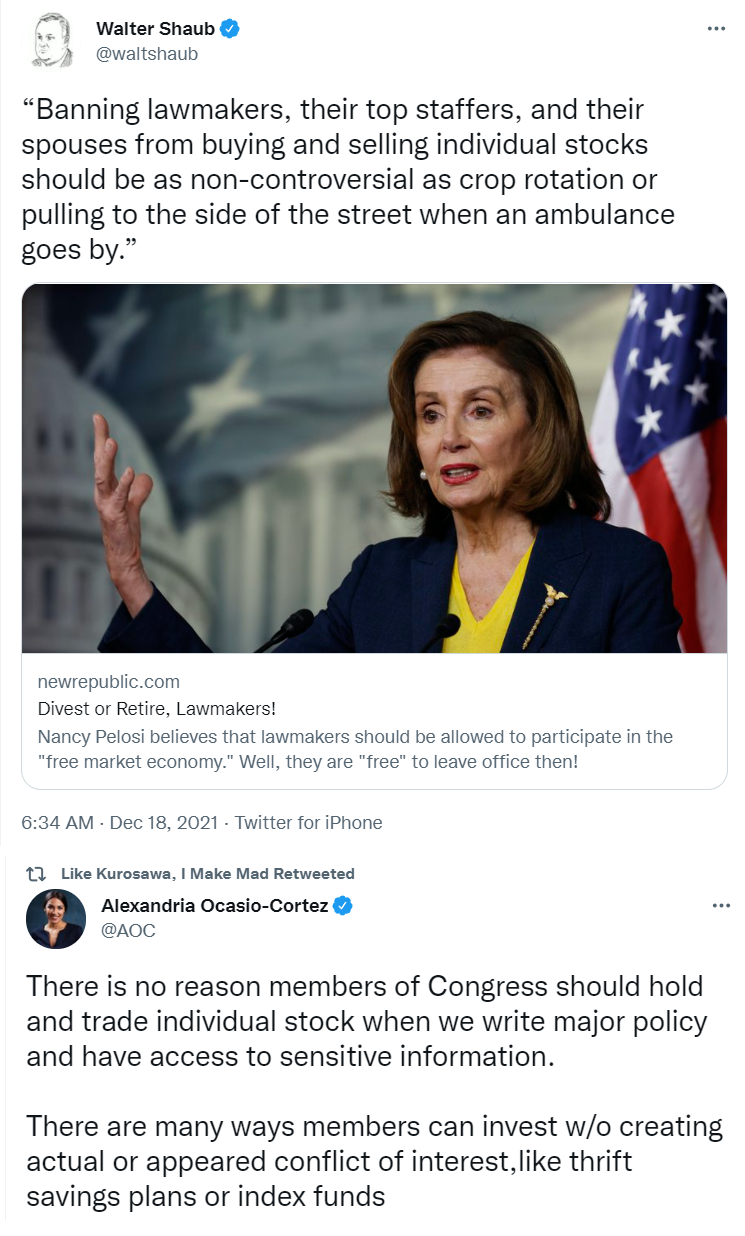Open 'Like Kurosawa, I Make Mad Retweeted' profile
This screenshot has height=1236, width=745.
(x=207, y=874)
